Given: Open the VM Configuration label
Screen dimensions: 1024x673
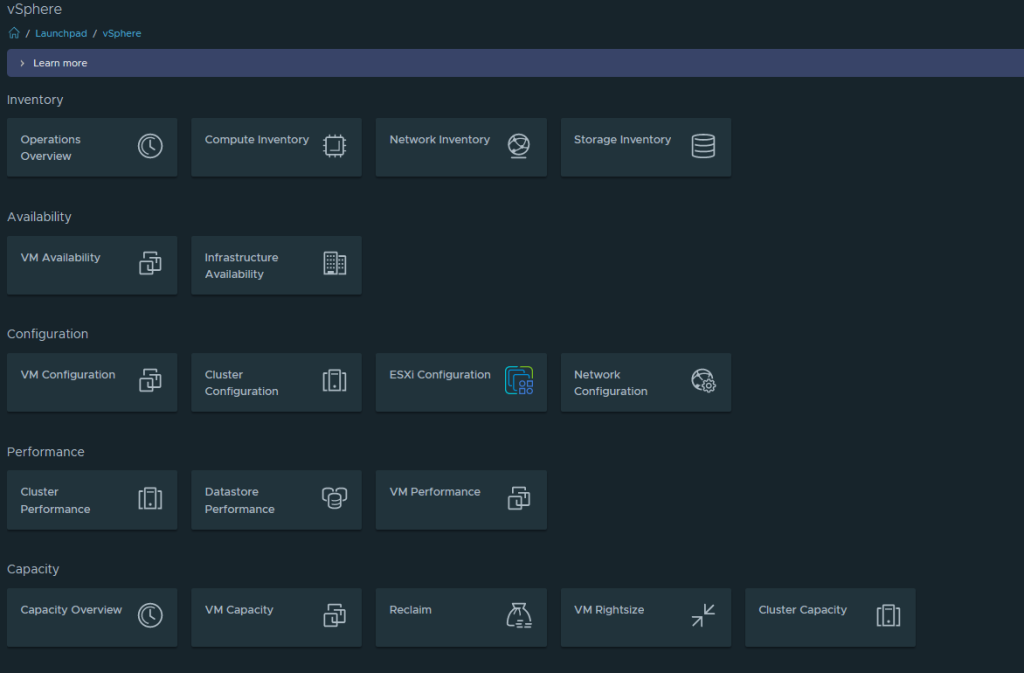Looking at the screenshot, I should (x=68, y=375).
